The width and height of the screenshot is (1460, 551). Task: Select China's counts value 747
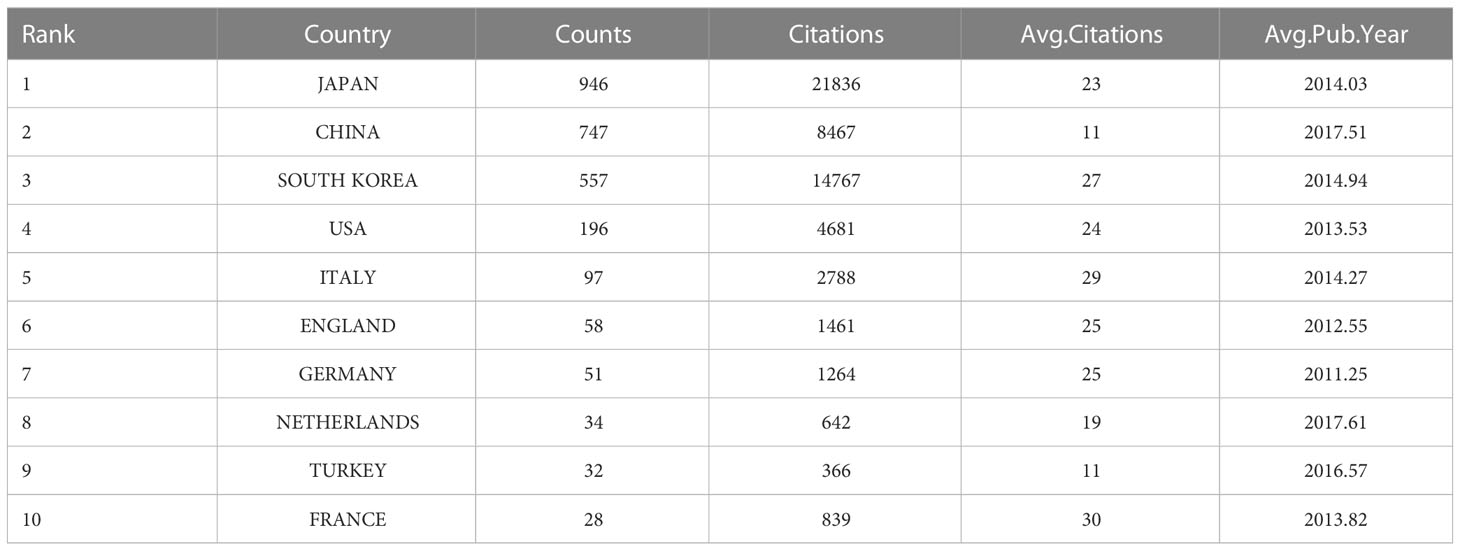[x=593, y=132]
